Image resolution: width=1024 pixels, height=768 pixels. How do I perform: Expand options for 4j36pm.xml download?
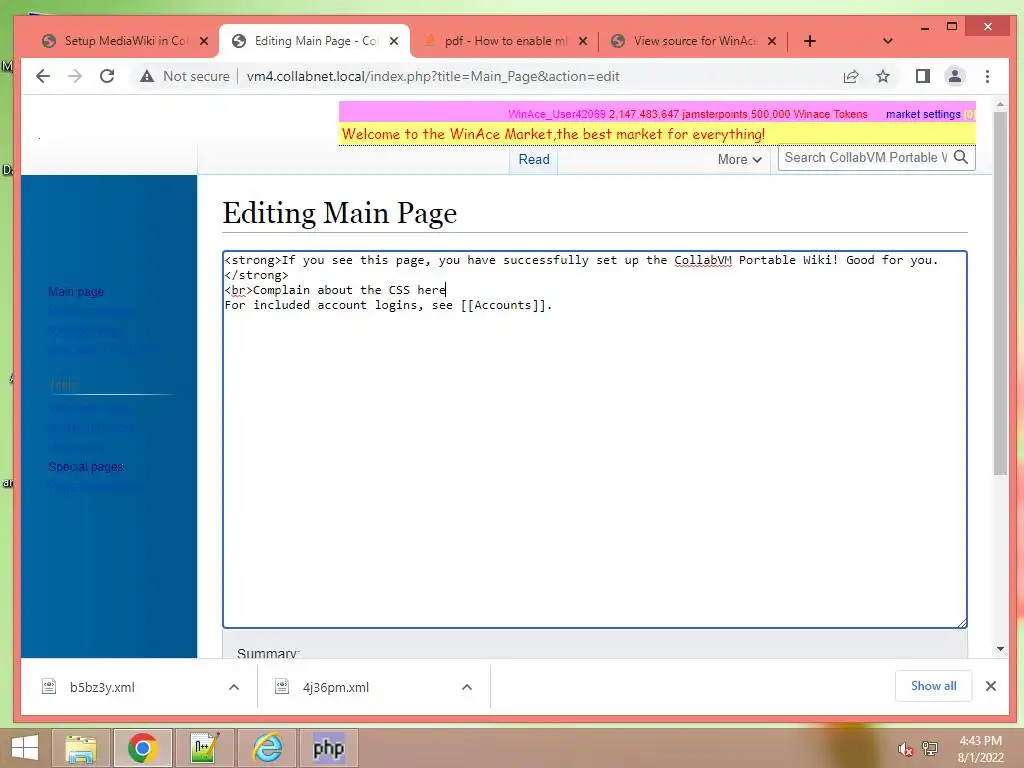(467, 687)
